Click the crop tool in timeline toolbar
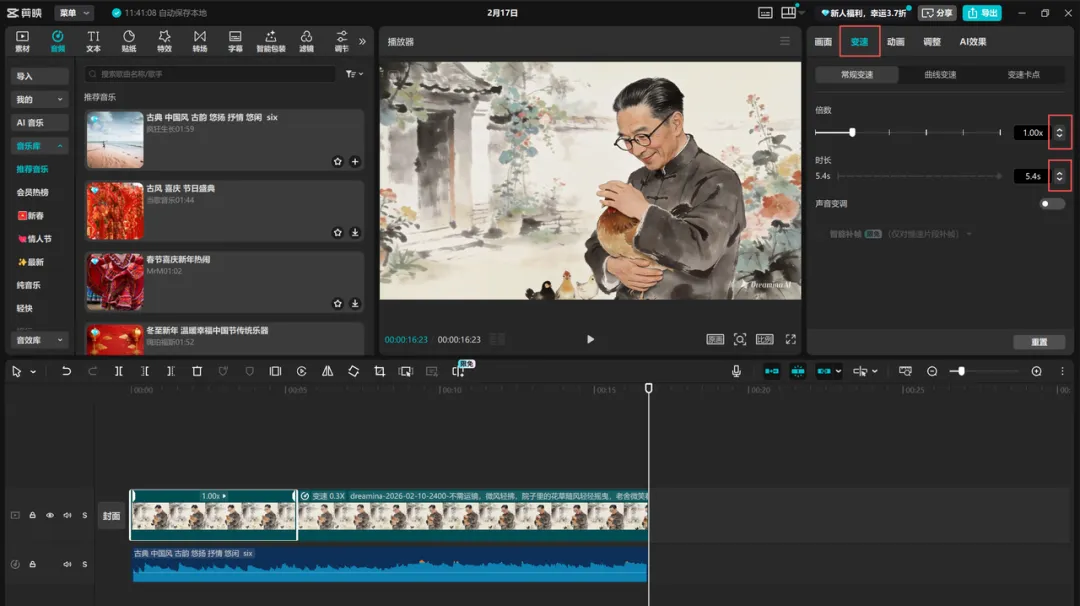Image resolution: width=1080 pixels, height=606 pixels. point(379,371)
